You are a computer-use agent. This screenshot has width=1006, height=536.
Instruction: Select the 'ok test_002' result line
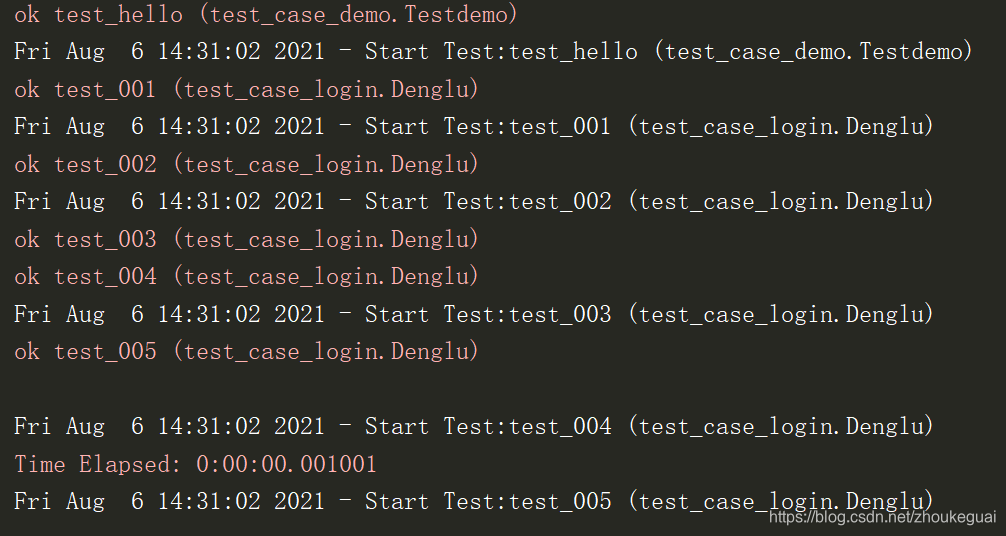pyautogui.click(x=246, y=164)
